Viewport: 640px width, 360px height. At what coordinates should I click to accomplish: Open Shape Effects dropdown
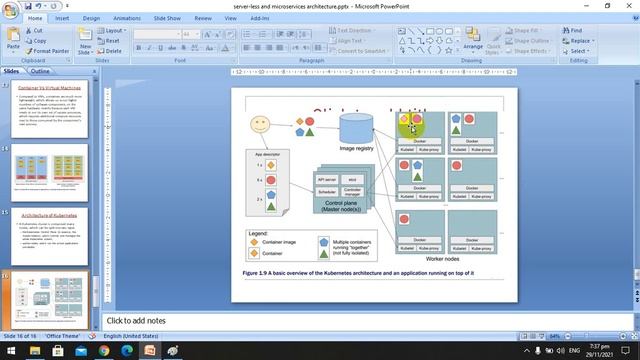pos(527,51)
